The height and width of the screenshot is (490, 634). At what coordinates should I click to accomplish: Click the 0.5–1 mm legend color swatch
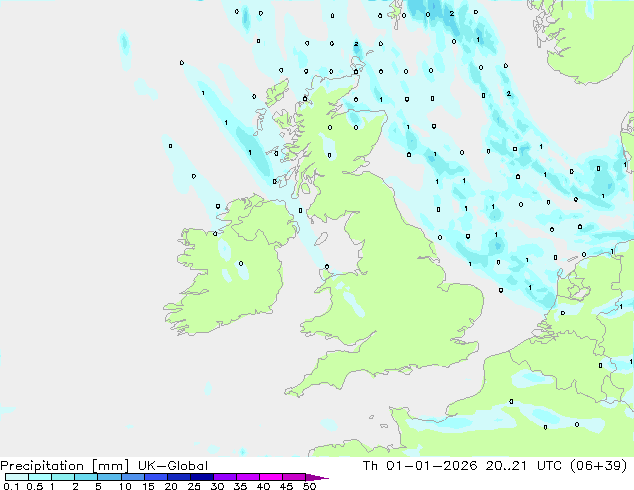pyautogui.click(x=40, y=477)
